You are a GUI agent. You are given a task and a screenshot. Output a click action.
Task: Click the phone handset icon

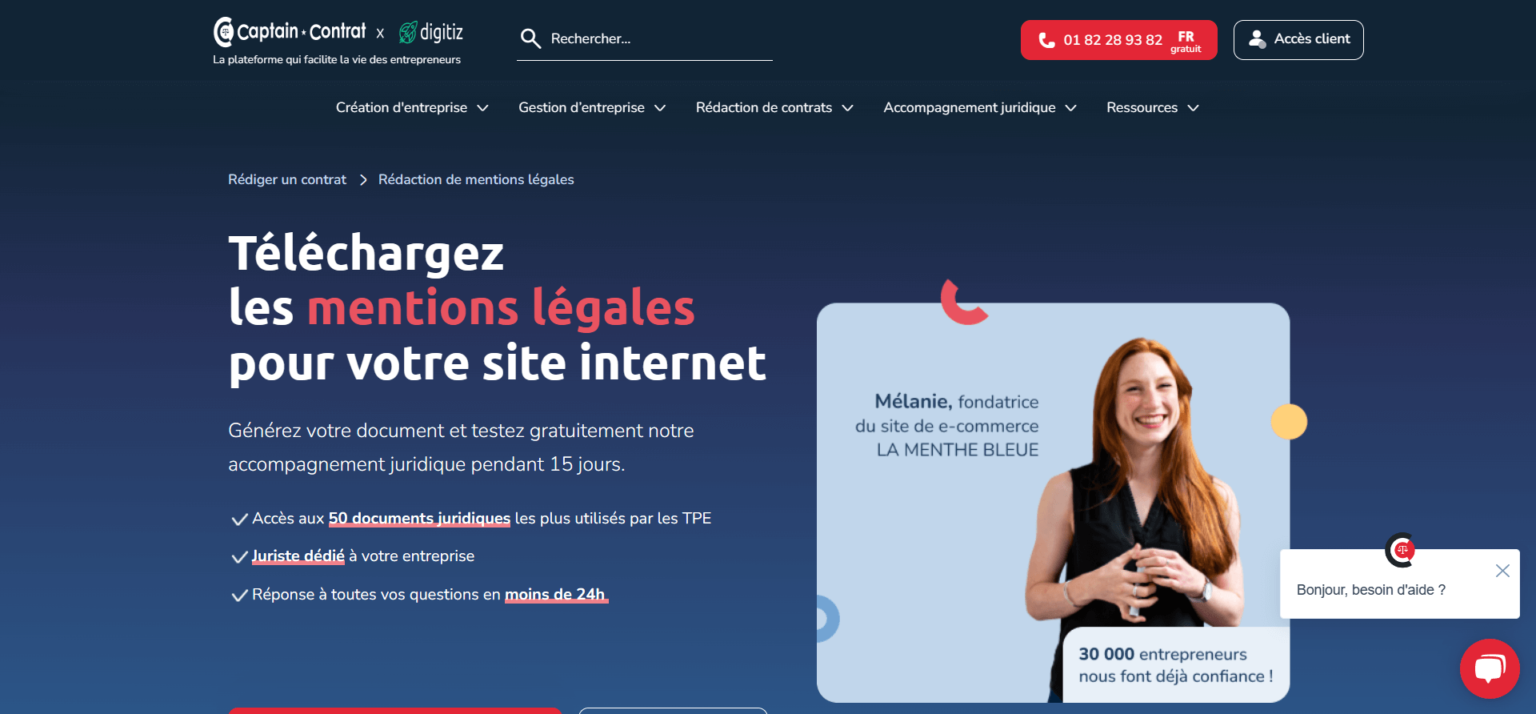coord(1046,40)
